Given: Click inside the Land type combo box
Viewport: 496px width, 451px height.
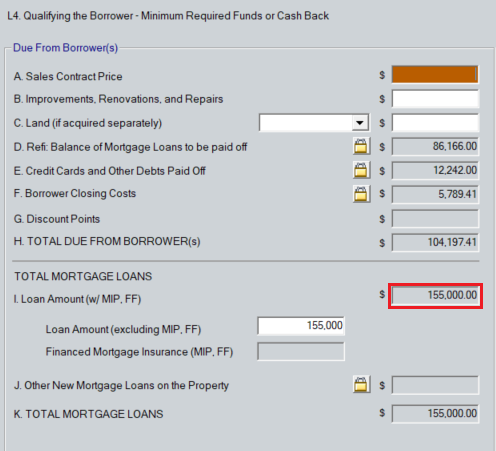Looking at the screenshot, I should click(x=314, y=123).
